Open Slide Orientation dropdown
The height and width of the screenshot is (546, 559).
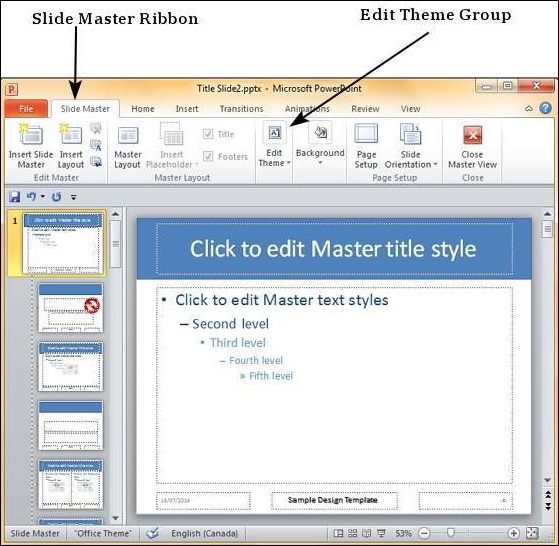[x=411, y=146]
